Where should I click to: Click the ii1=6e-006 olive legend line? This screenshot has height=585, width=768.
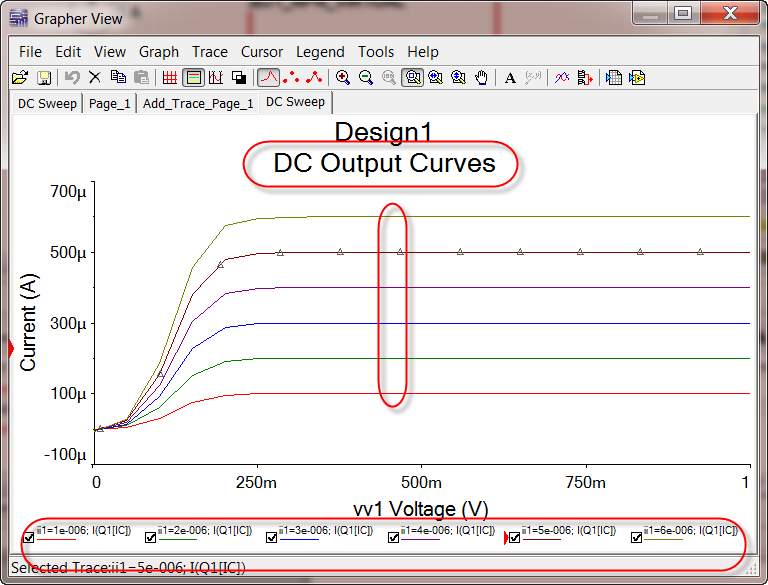663,539
